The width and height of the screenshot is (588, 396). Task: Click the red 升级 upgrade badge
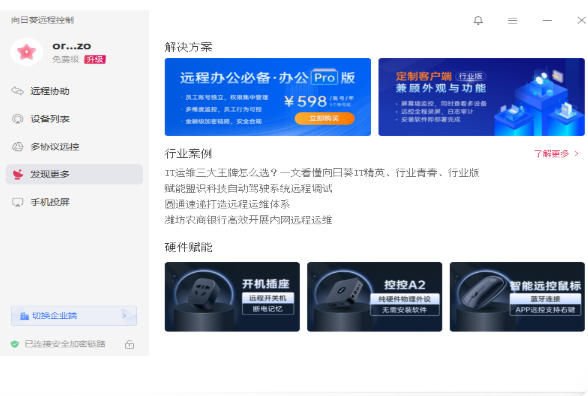point(95,59)
